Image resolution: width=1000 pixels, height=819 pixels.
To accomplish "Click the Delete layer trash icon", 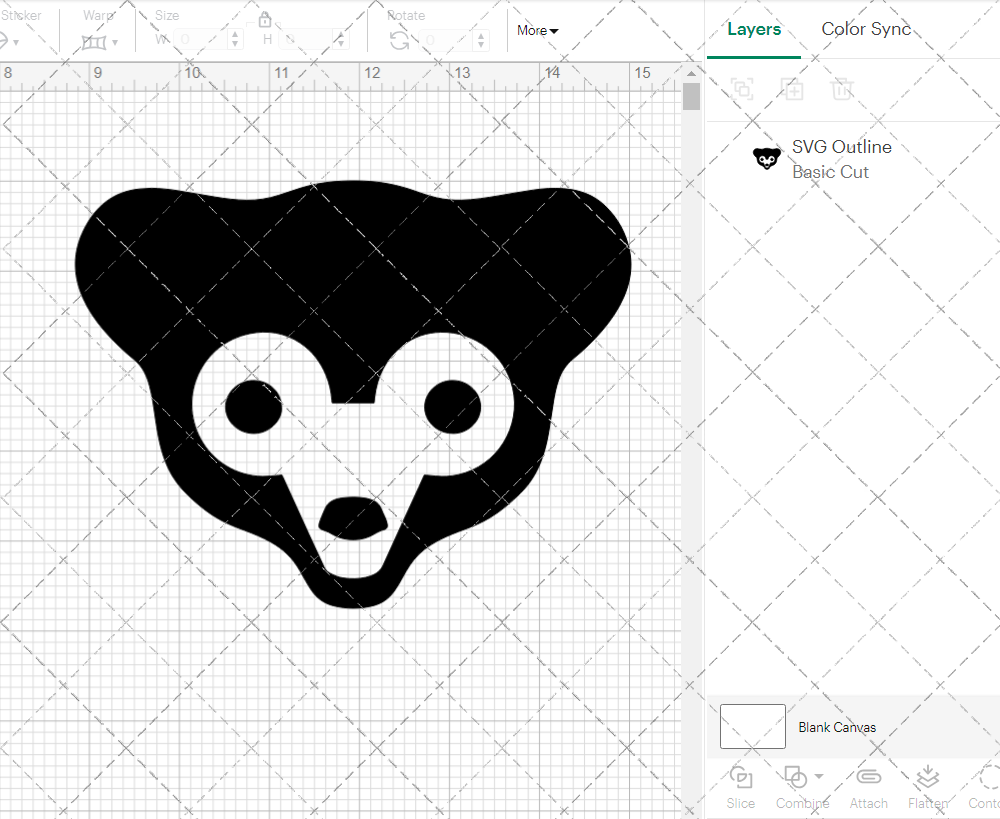I will pos(842,89).
